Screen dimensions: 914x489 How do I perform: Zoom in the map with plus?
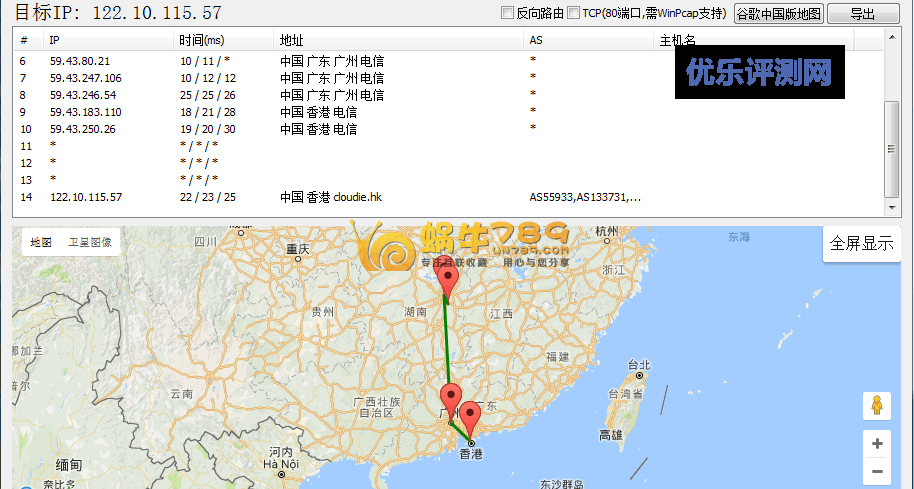877,444
